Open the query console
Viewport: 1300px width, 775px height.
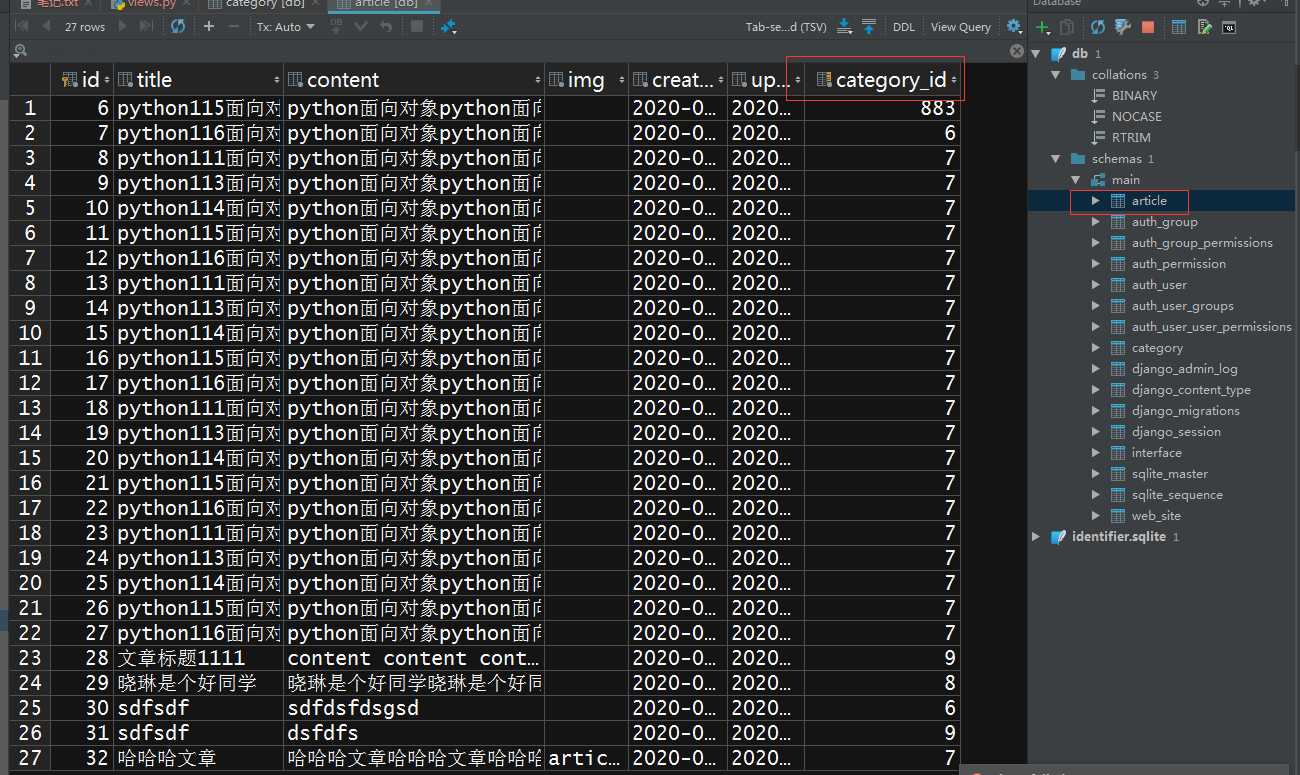click(x=1229, y=28)
